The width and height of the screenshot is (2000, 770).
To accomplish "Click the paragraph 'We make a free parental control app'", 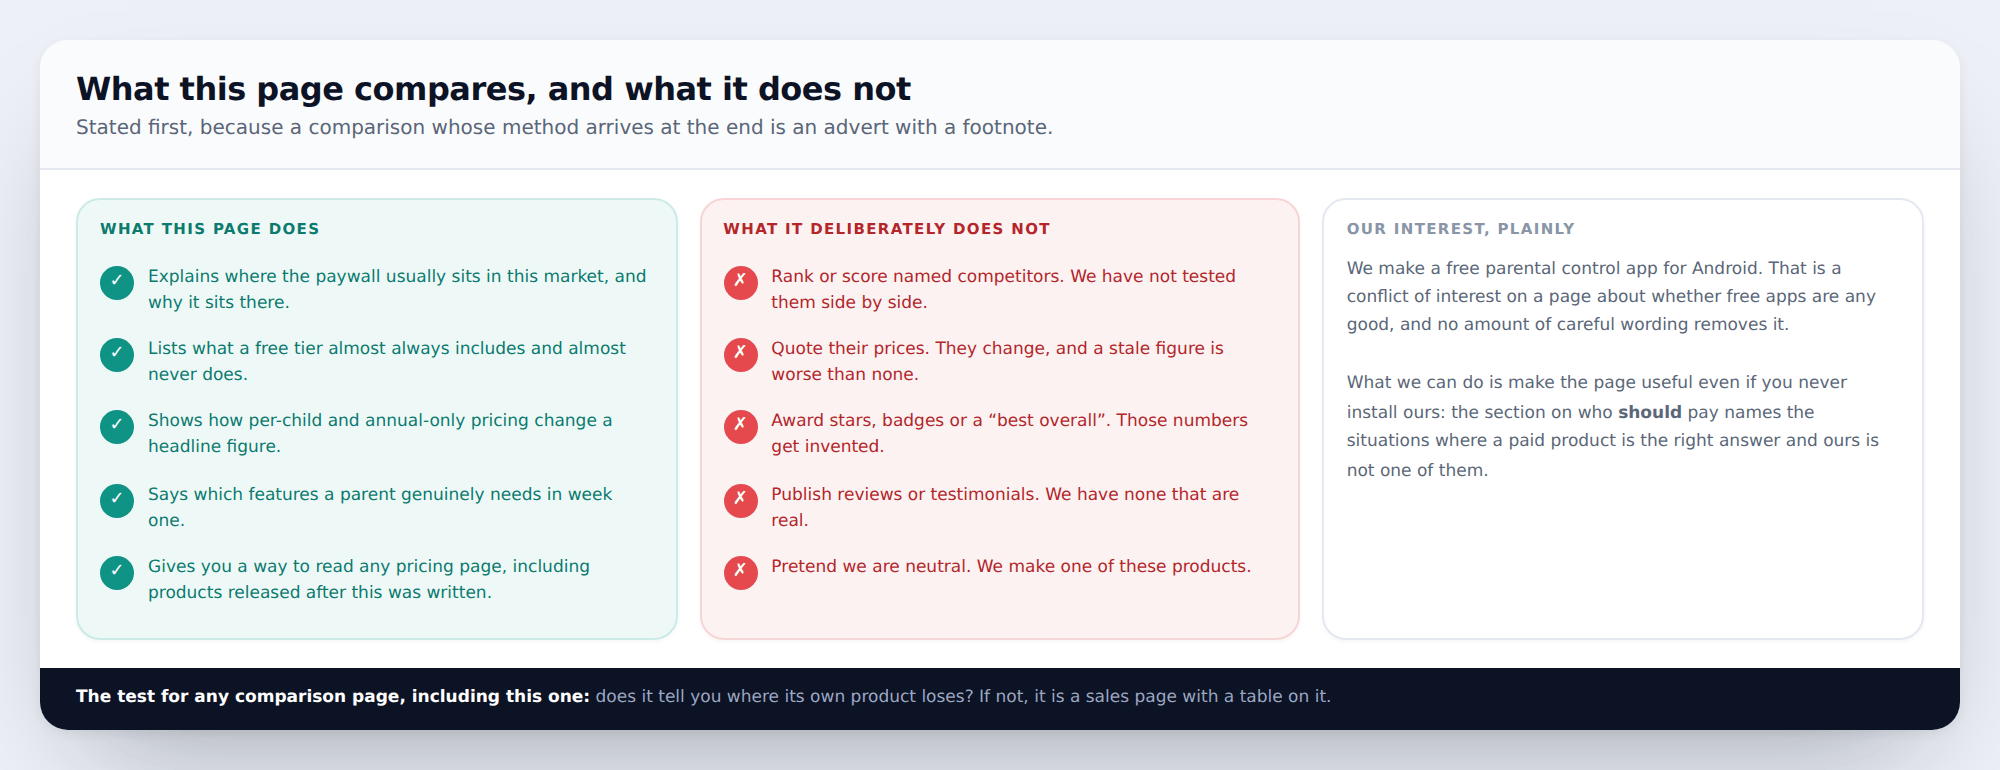I will (1611, 296).
